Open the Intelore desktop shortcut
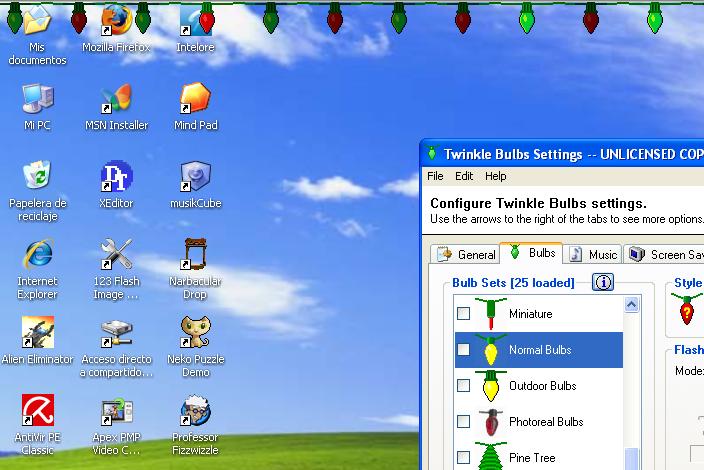Screen dimensions: 704x470 pos(195,20)
